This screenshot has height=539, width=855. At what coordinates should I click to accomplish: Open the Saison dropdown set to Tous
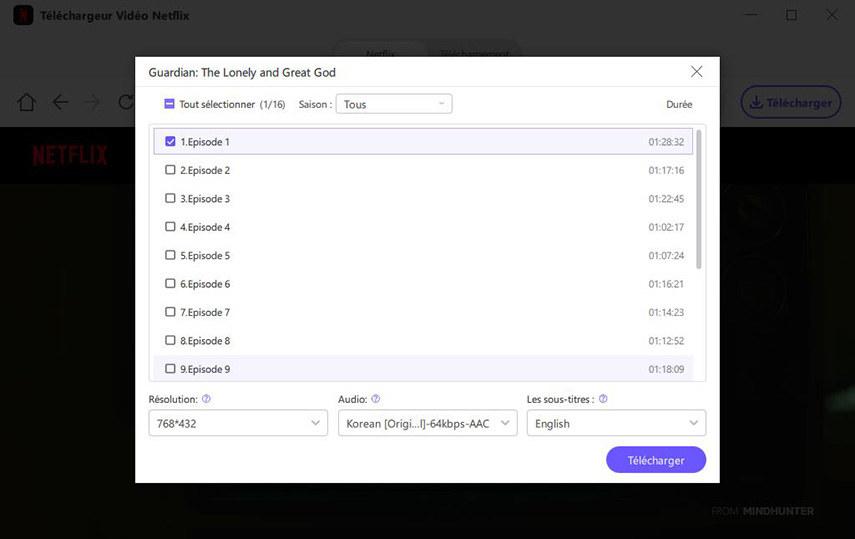(394, 104)
